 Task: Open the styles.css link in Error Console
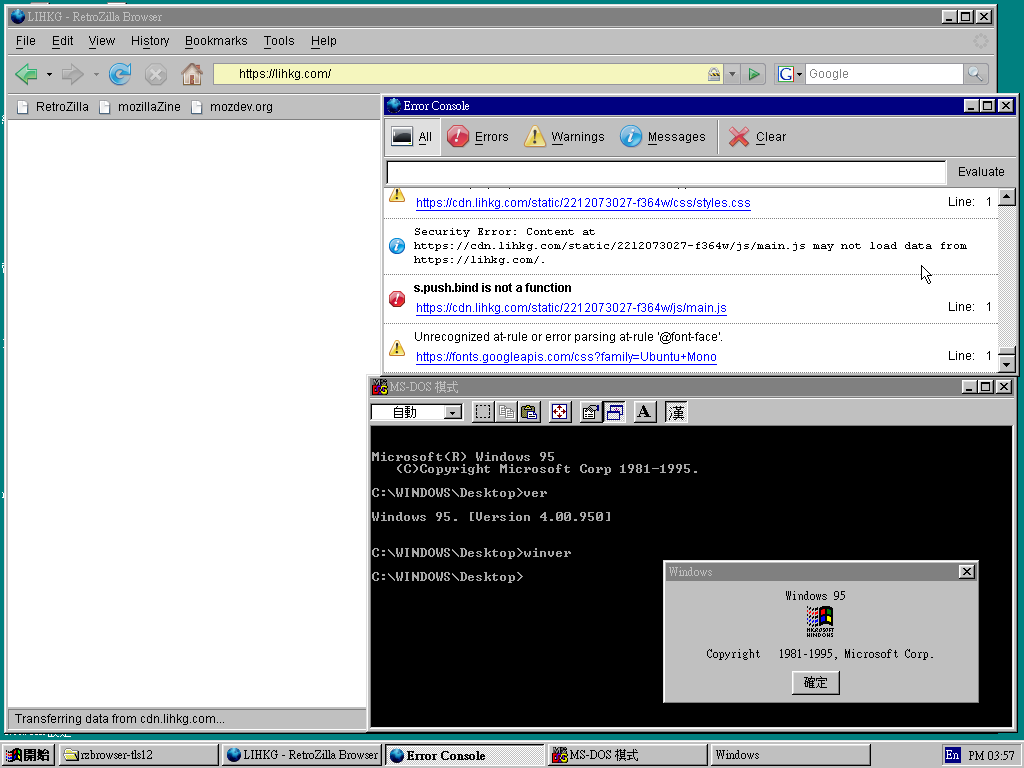583,202
